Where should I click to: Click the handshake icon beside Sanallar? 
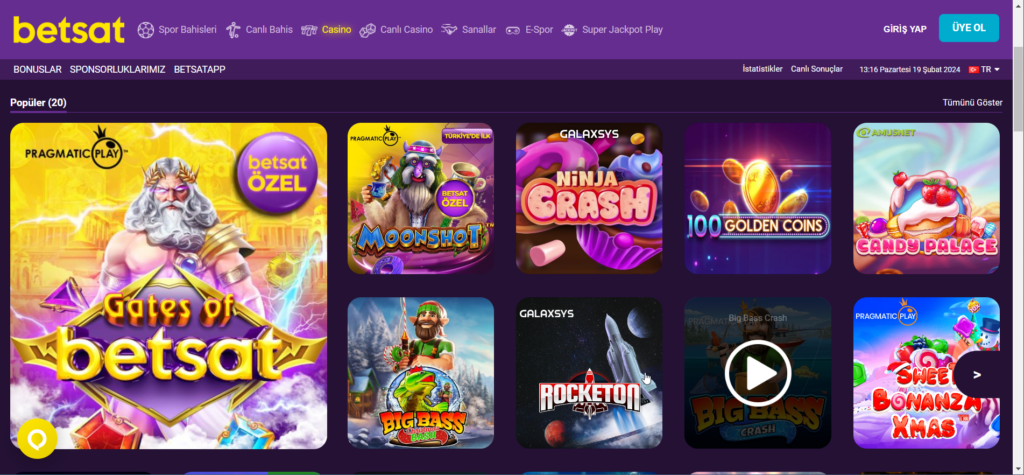click(x=449, y=30)
